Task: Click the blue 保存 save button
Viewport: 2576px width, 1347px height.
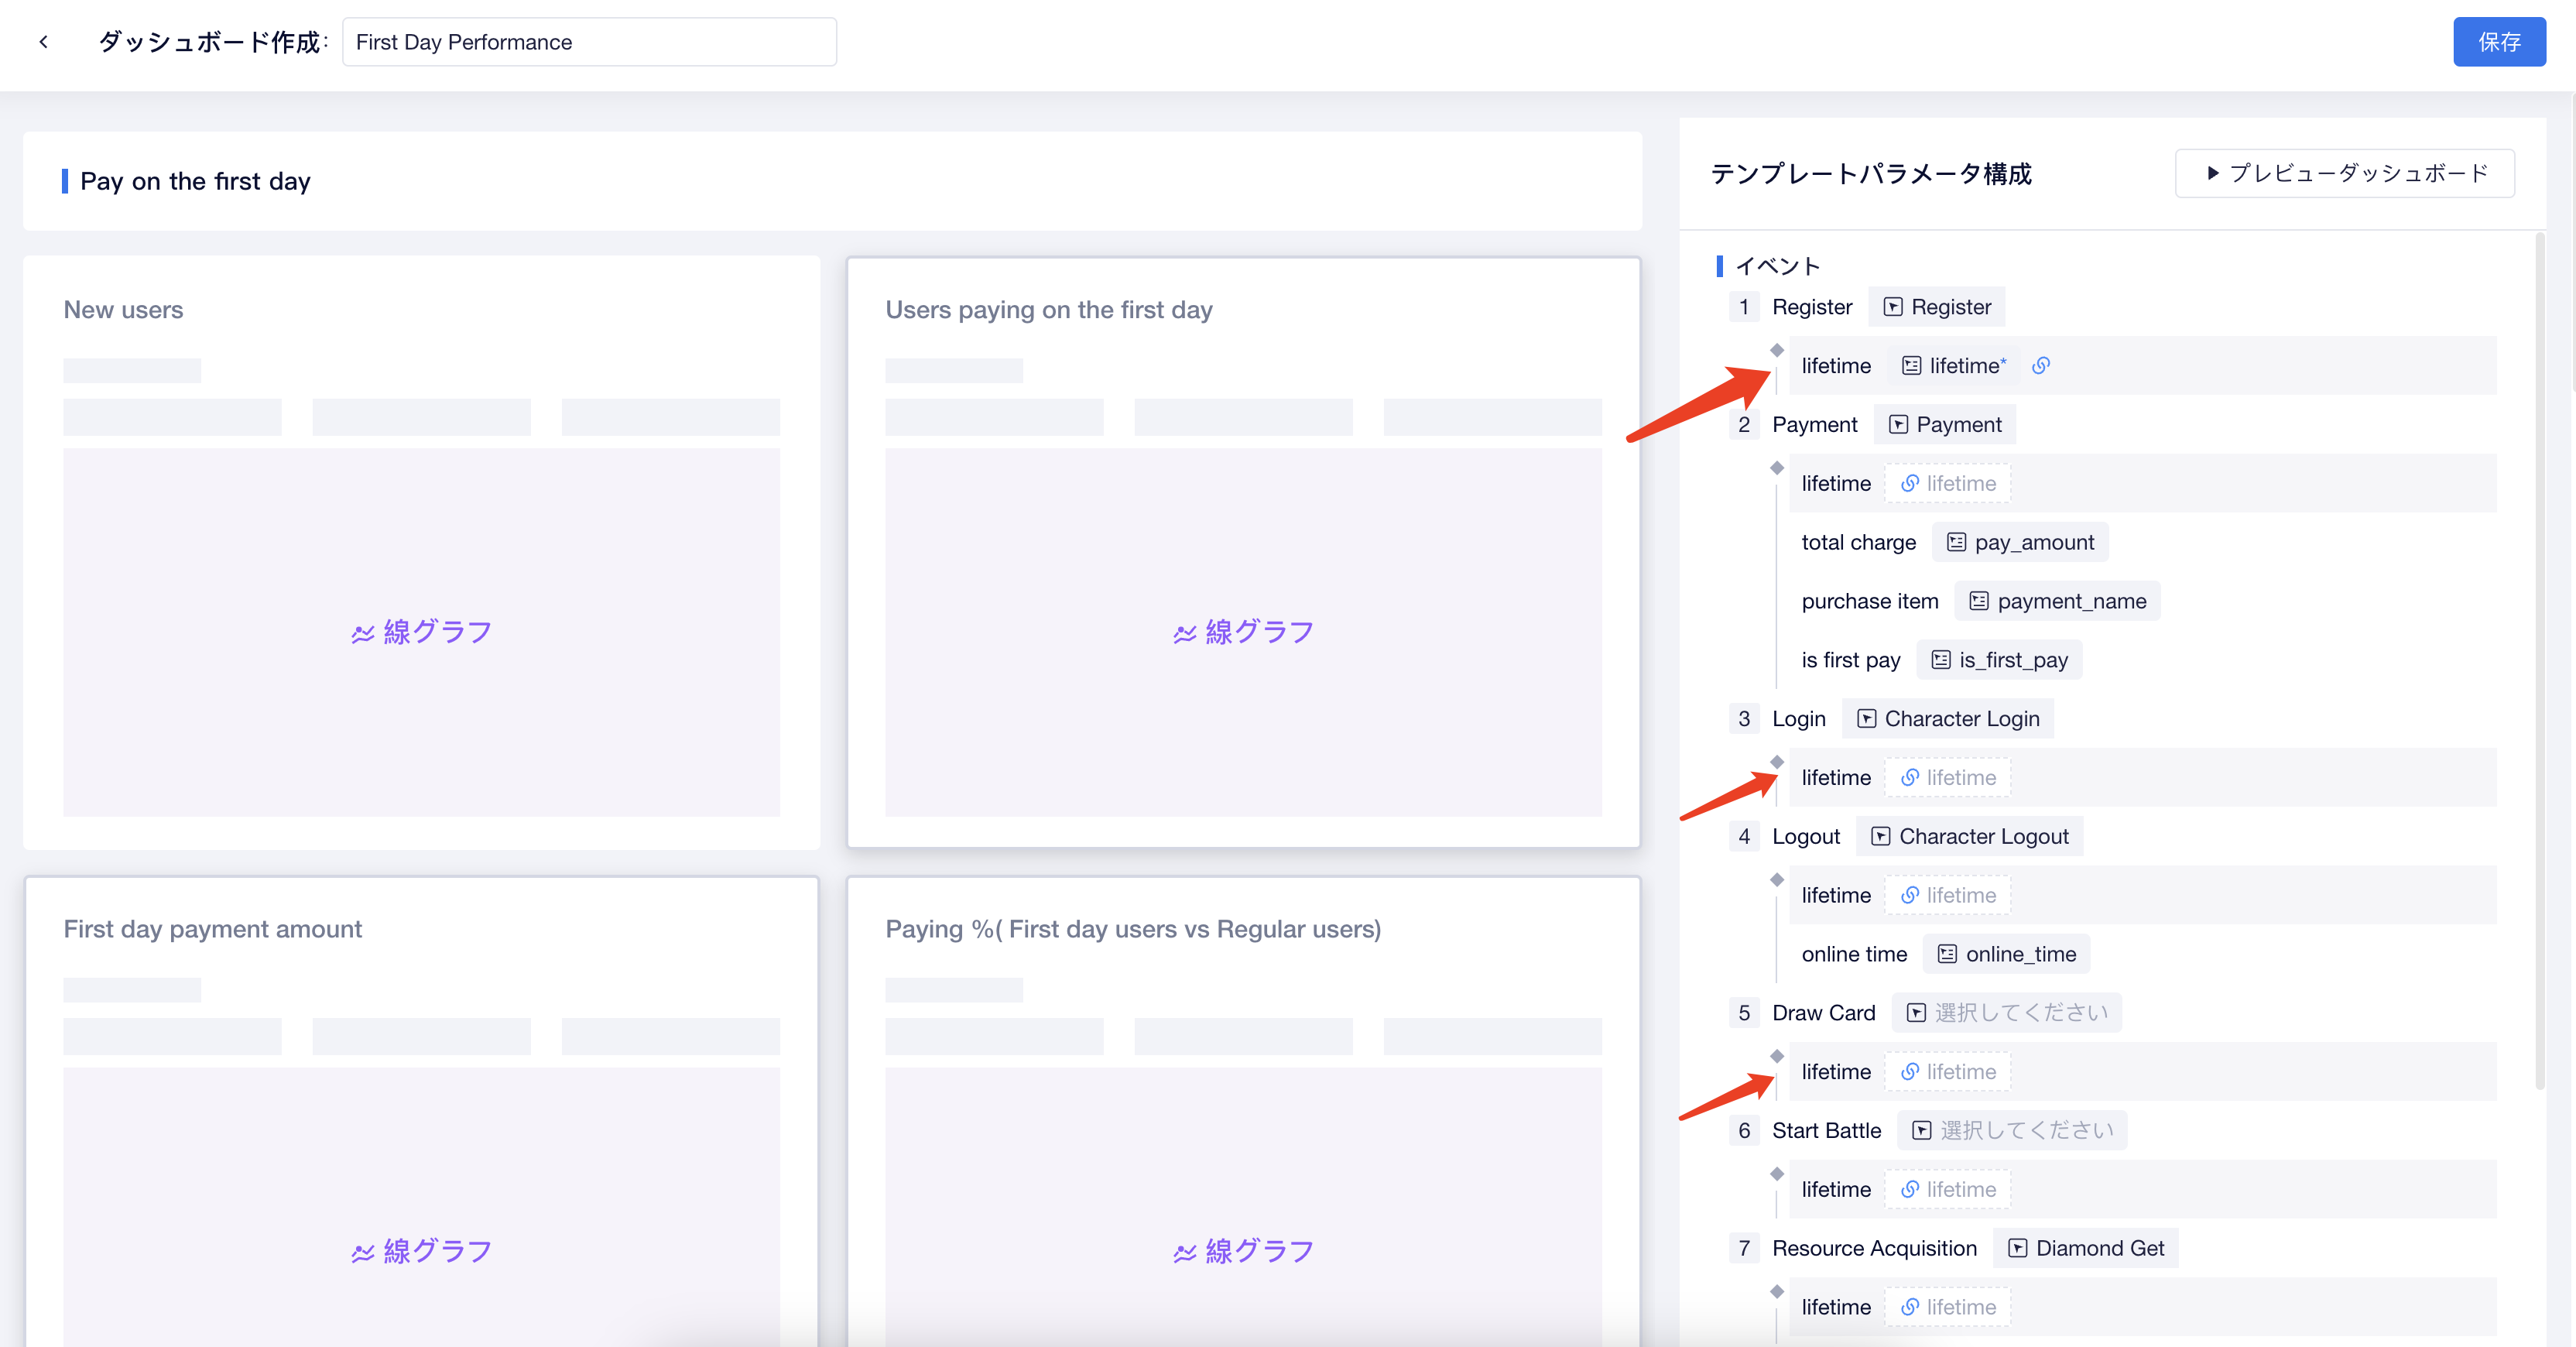Action: coord(2498,42)
